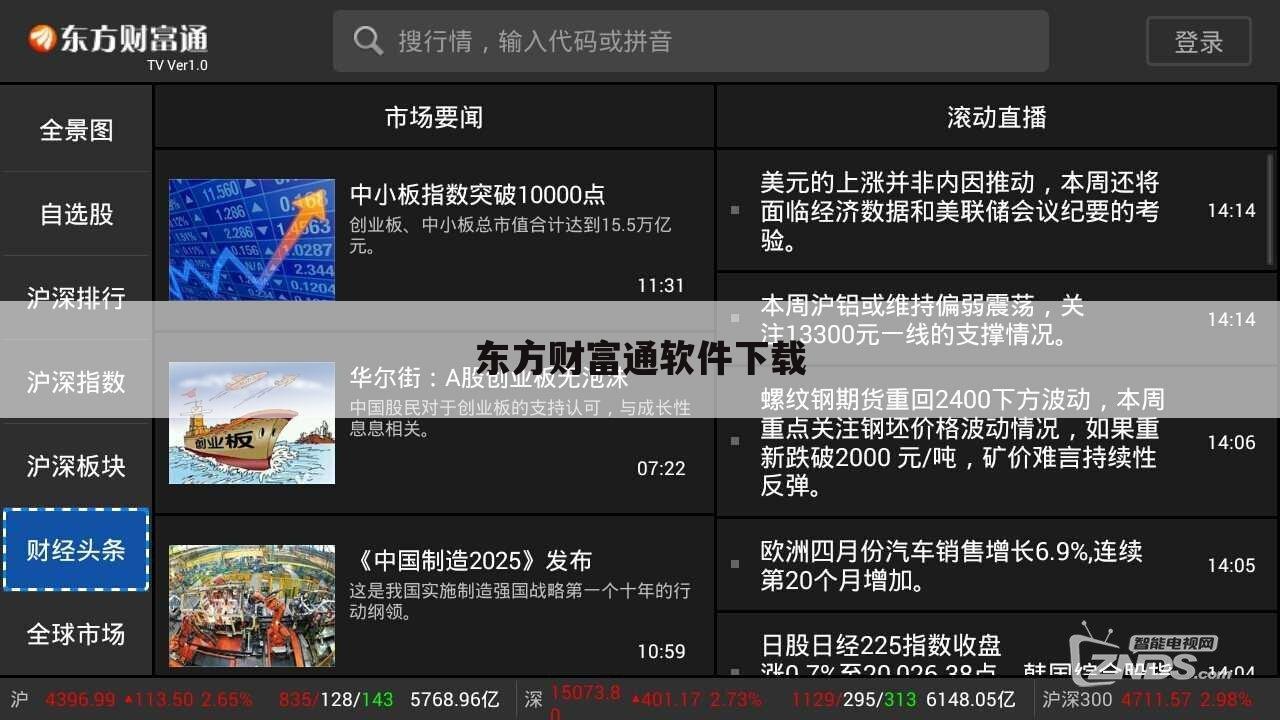Click the 登录 login button
This screenshot has width=1280, height=720.
[x=1198, y=42]
